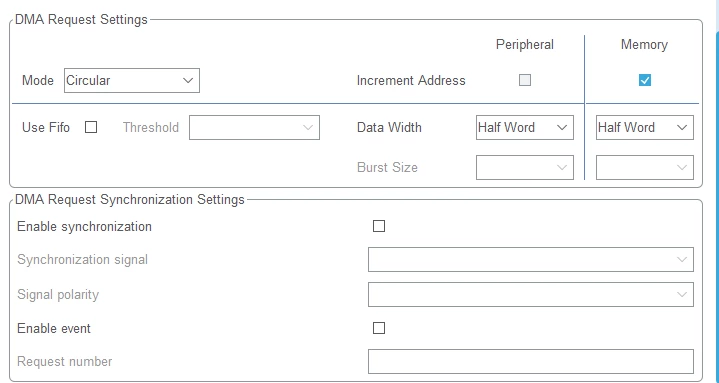Open the Memory Data Width Half Word dropdown

(x=645, y=128)
